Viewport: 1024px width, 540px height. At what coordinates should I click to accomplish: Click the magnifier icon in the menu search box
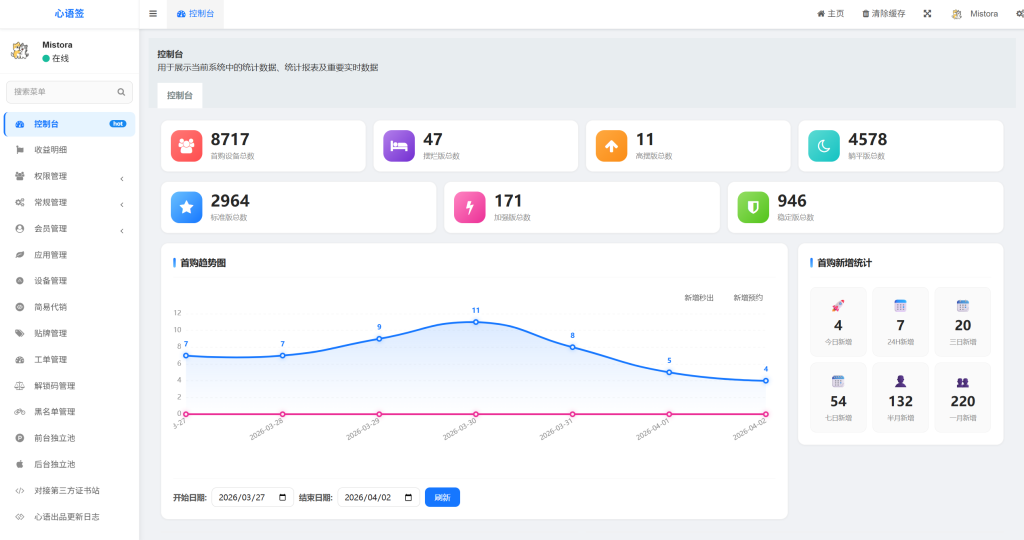click(121, 92)
